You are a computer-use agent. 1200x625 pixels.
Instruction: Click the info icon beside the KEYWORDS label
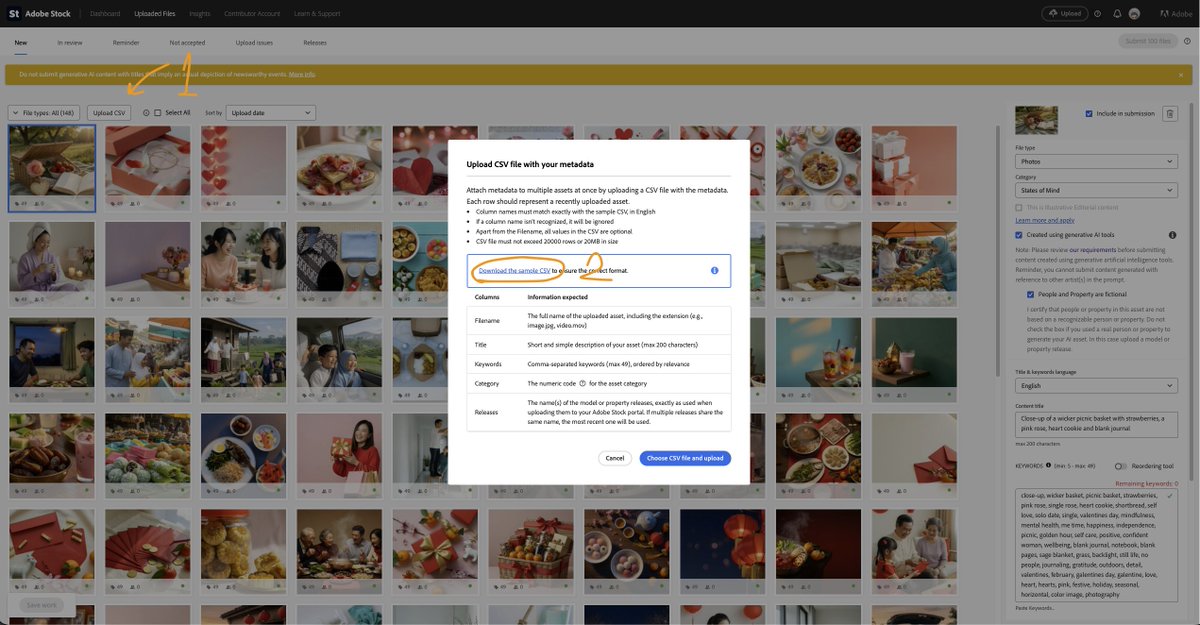(x=1048, y=465)
